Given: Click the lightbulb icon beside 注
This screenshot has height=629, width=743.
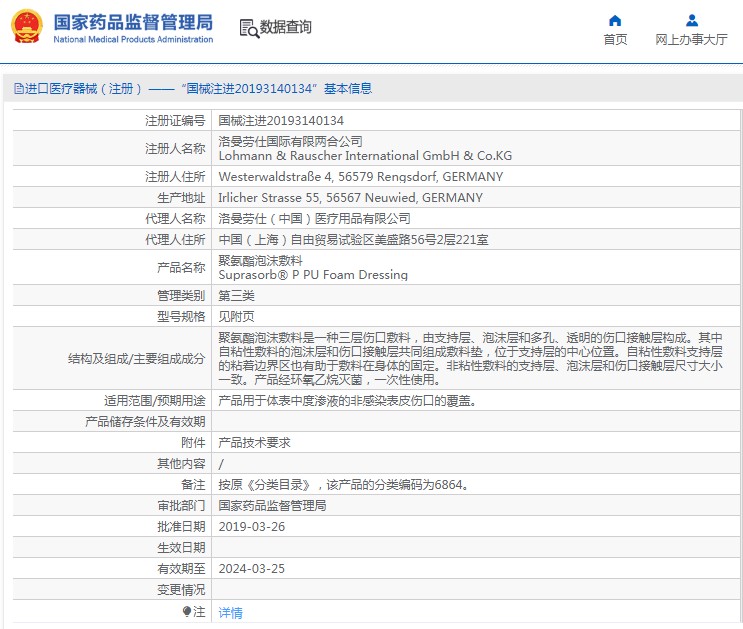Looking at the screenshot, I should coord(187,611).
